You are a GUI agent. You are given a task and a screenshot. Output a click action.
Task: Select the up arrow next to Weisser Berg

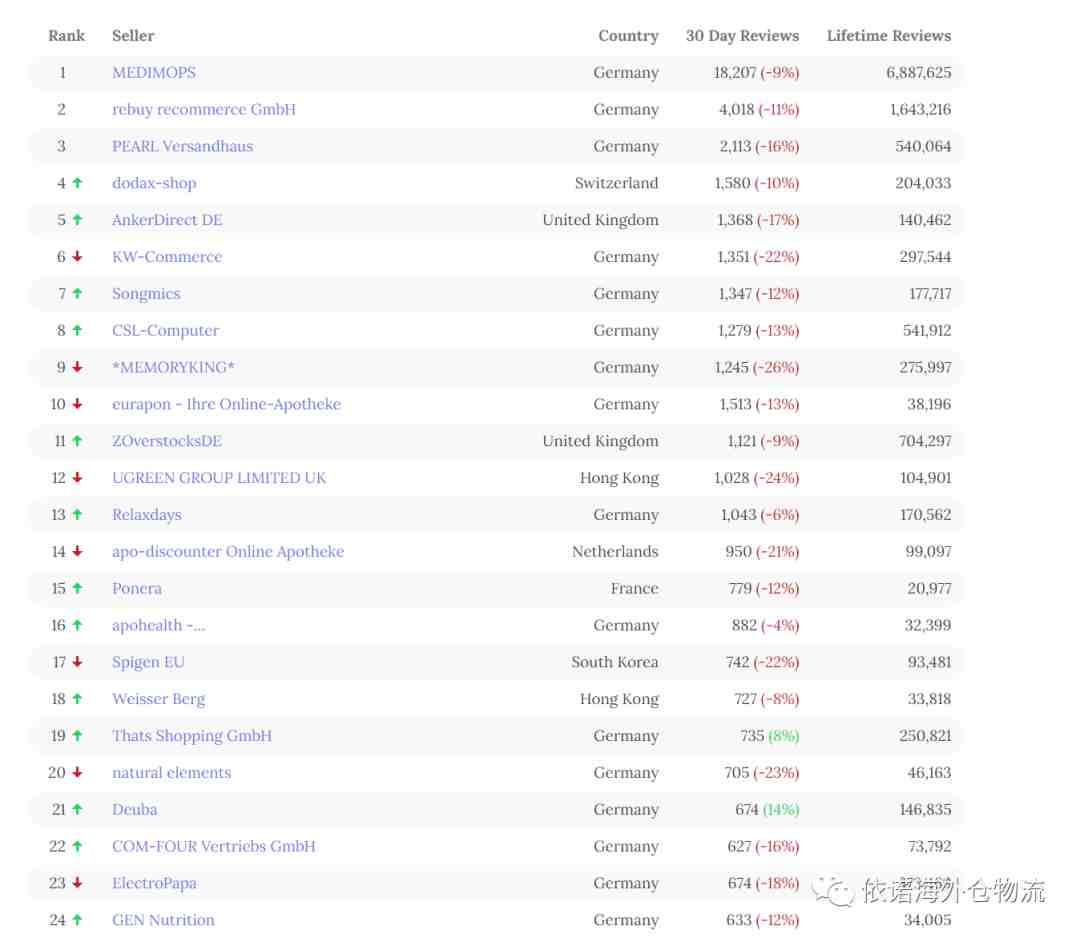77,699
